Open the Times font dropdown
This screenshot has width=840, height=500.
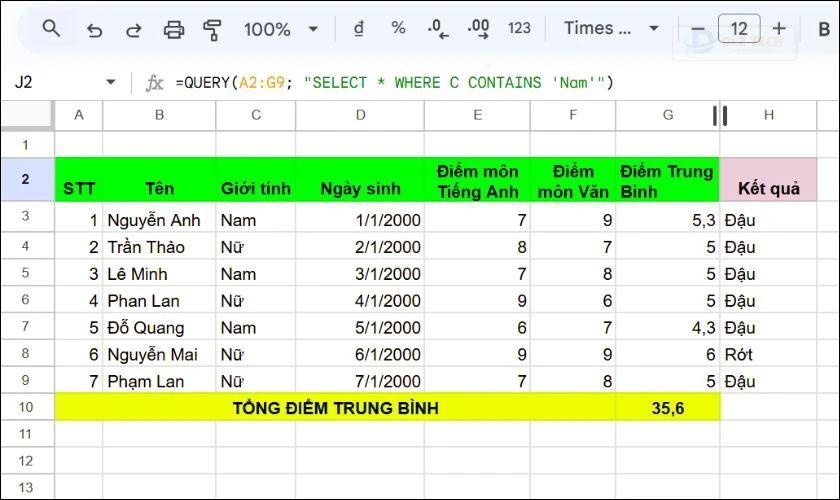pyautogui.click(x=611, y=28)
